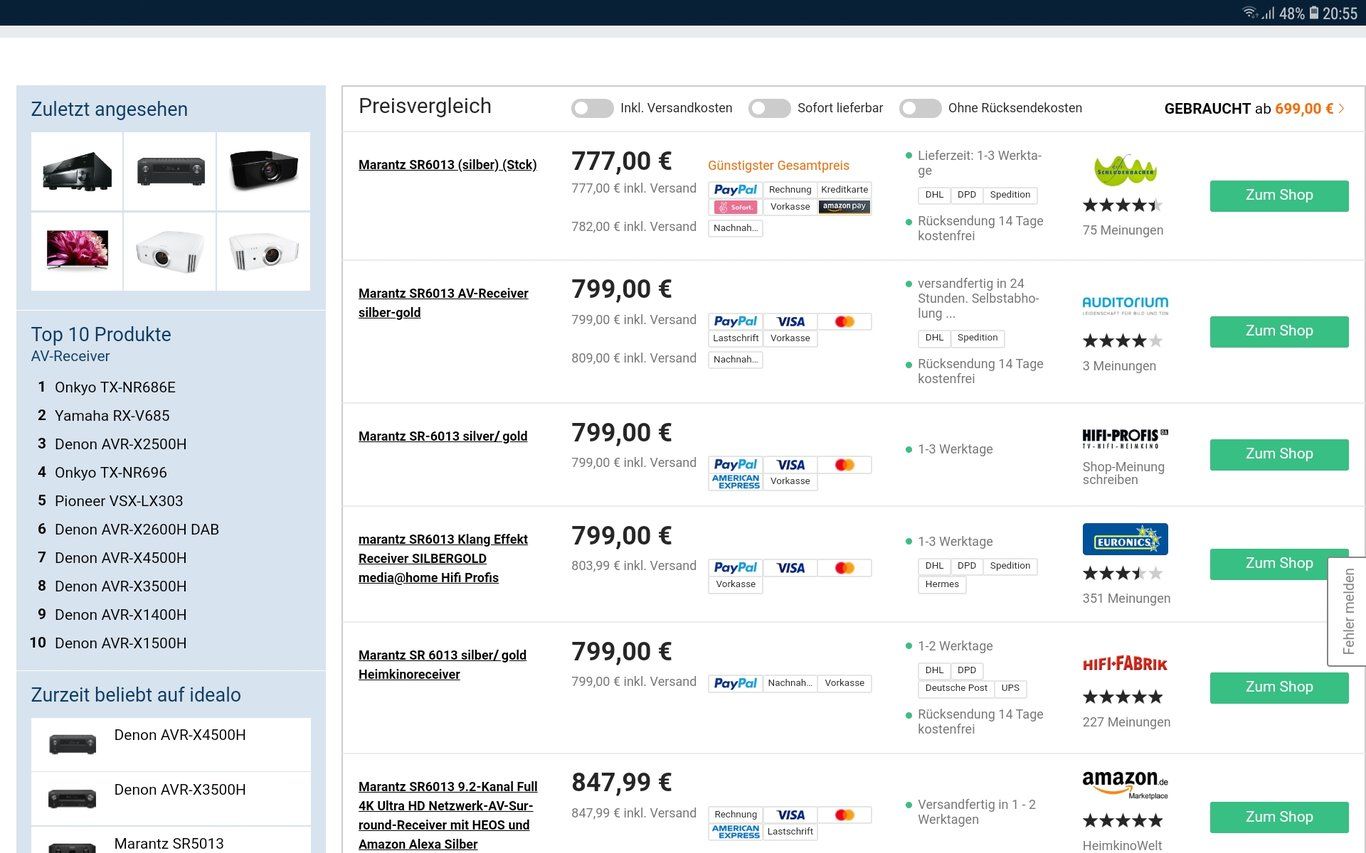Toggle Inkl. Versandkosten switch
This screenshot has width=1366, height=853.
(x=592, y=108)
